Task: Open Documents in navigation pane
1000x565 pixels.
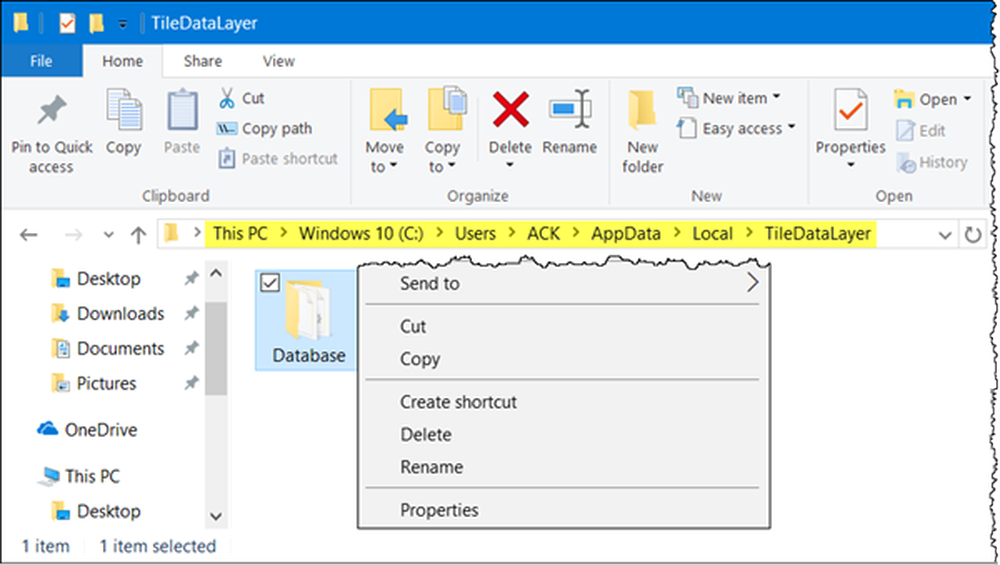Action: coord(120,349)
